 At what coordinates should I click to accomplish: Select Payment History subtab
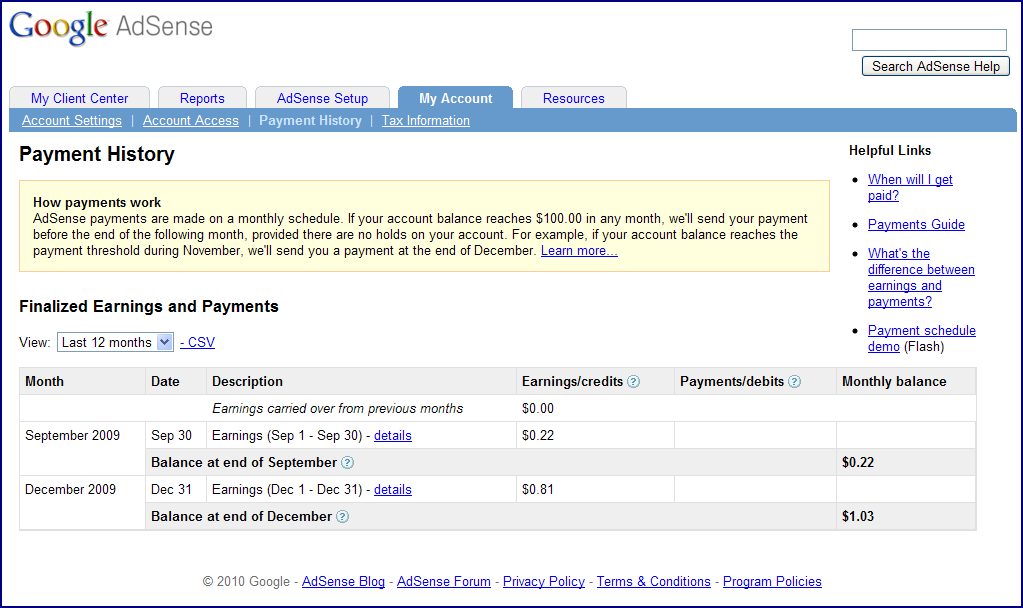[x=310, y=121]
